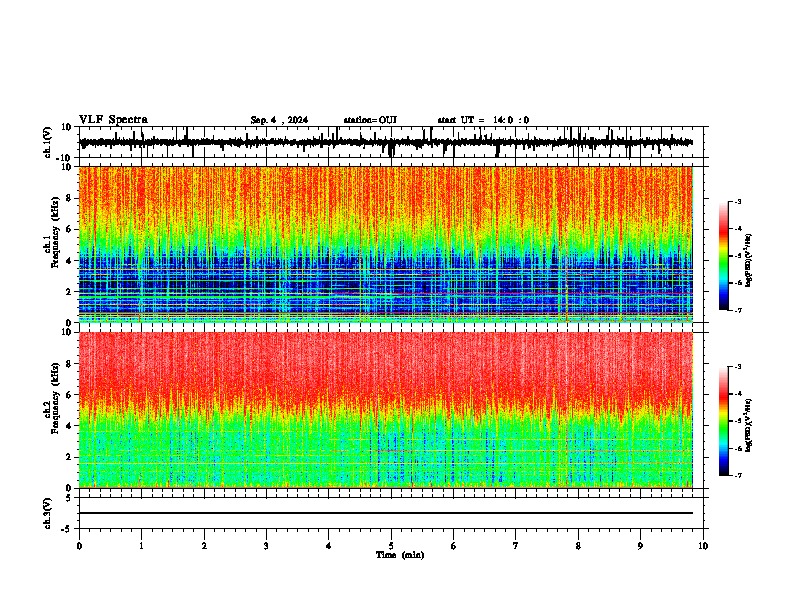Click the flat ch.3 voltage trace line
Viewport: 792px width, 612px height.
pyautogui.click(x=386, y=513)
